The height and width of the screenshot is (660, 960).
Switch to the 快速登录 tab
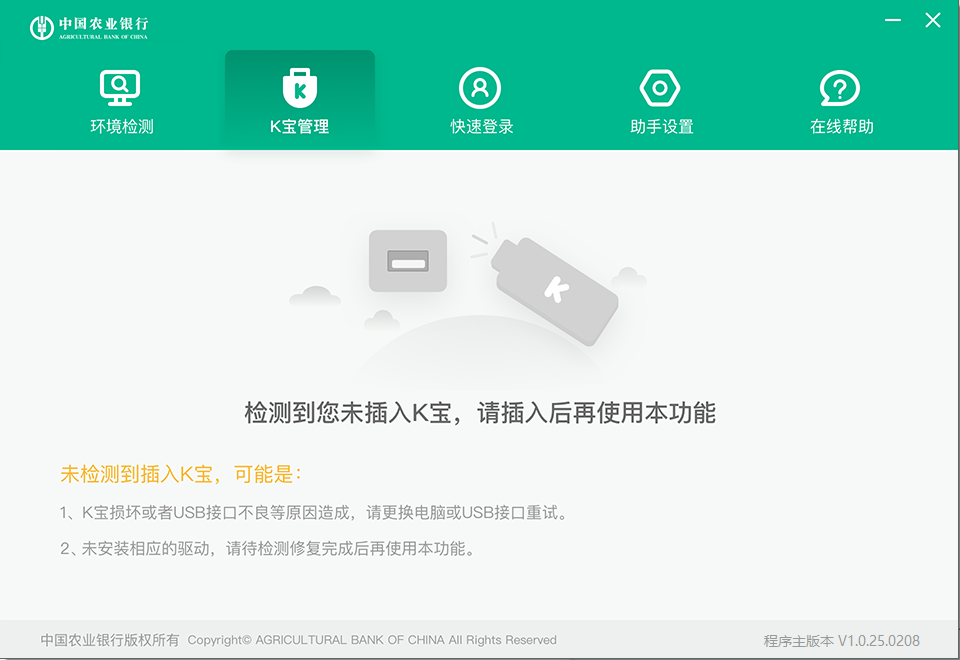tap(480, 100)
